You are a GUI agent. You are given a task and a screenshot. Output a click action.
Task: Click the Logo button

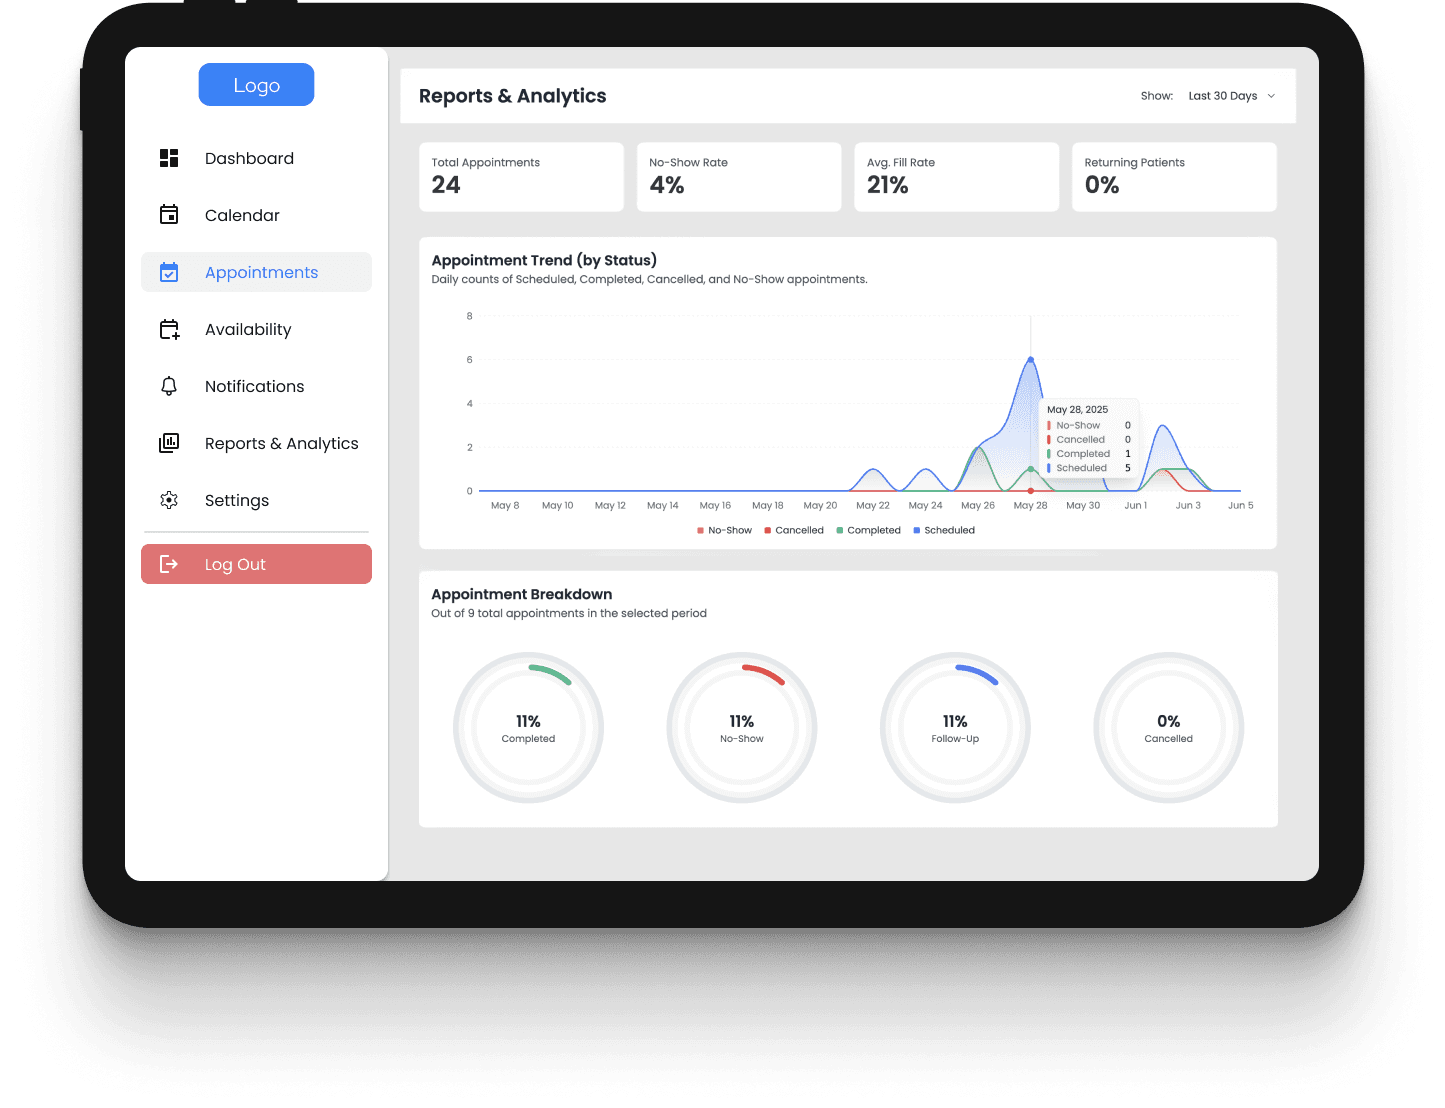click(x=256, y=84)
